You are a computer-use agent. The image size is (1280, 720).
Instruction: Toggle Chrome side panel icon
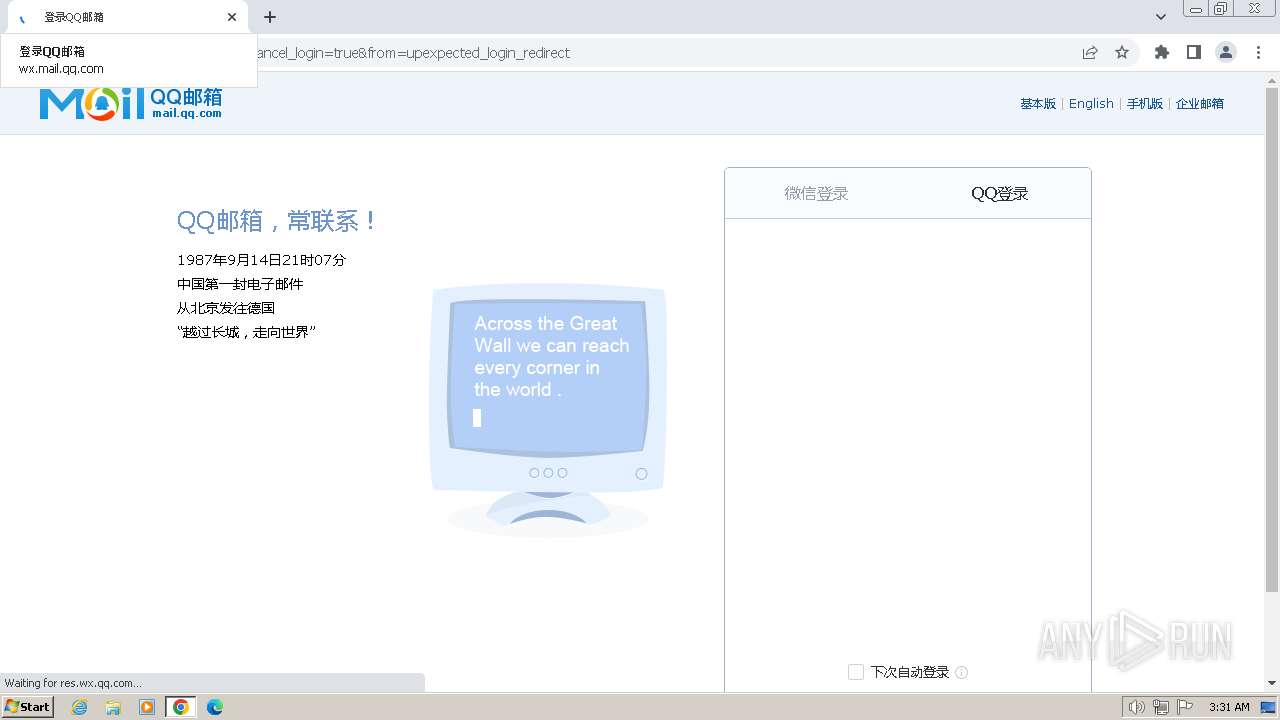[x=1193, y=53]
